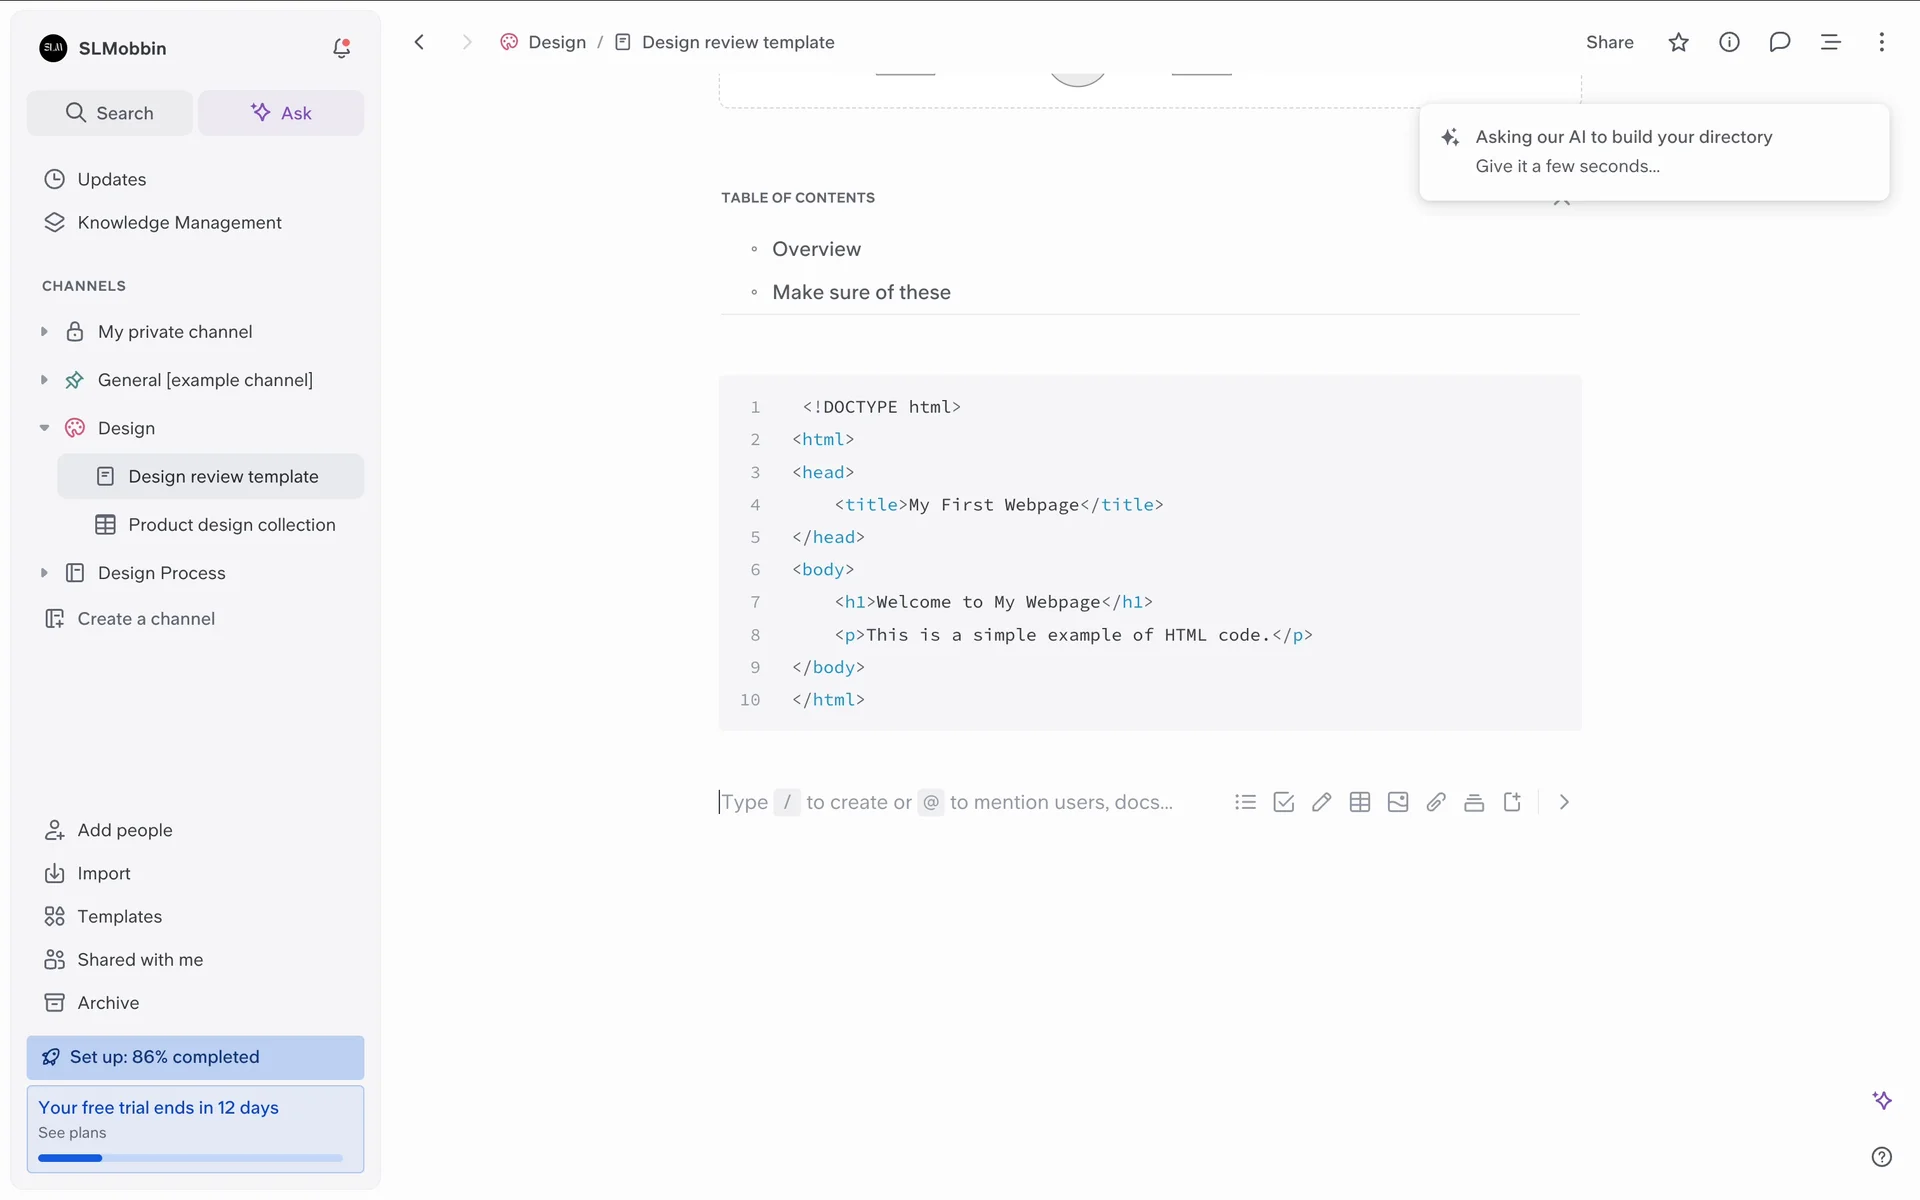Star the Design review template document
Screen dimensions: 1920x1200
1678,42
